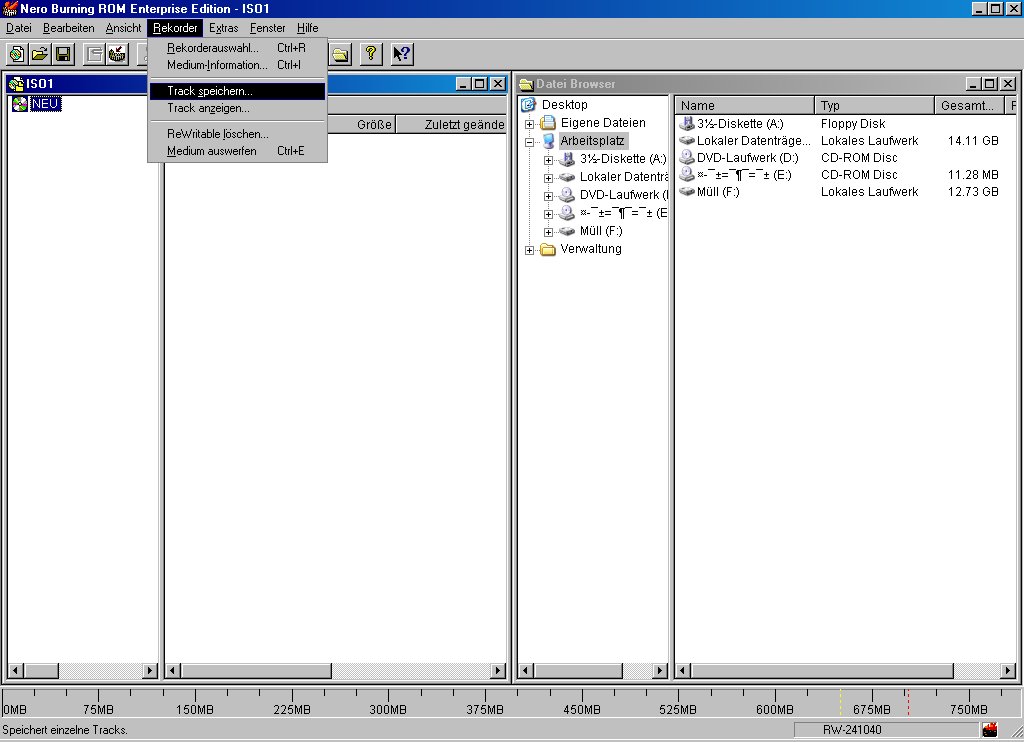1024x742 pixels.
Task: Open the Extras menu
Action: tap(223, 28)
